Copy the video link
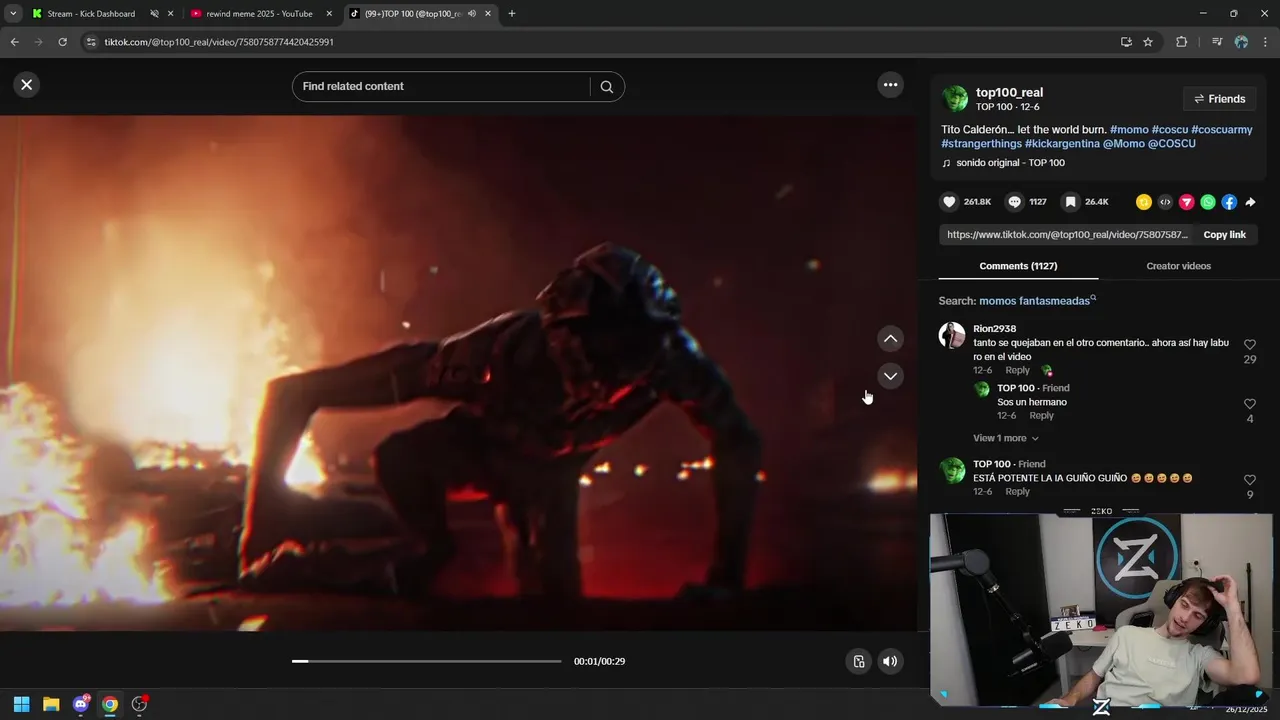This screenshot has height=720, width=1280. (x=1224, y=235)
